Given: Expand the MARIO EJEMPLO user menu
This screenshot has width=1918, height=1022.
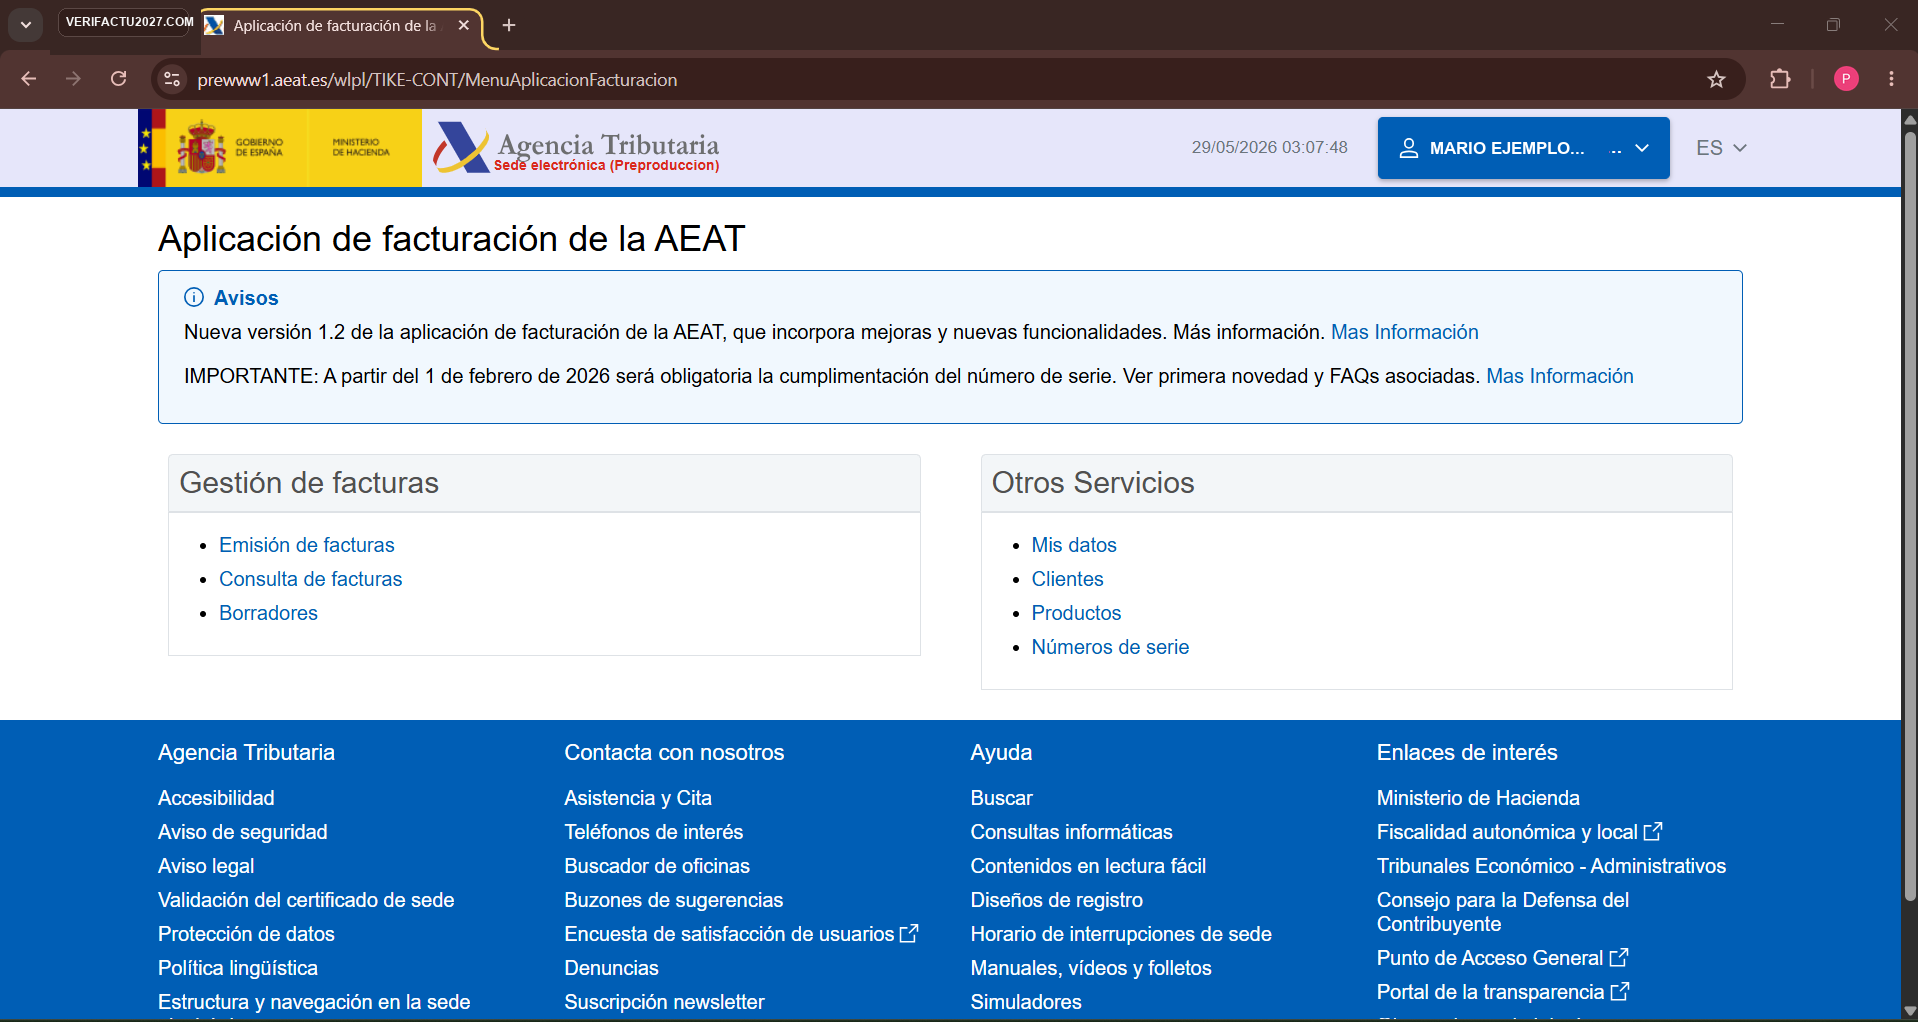Looking at the screenshot, I should pos(1523,148).
